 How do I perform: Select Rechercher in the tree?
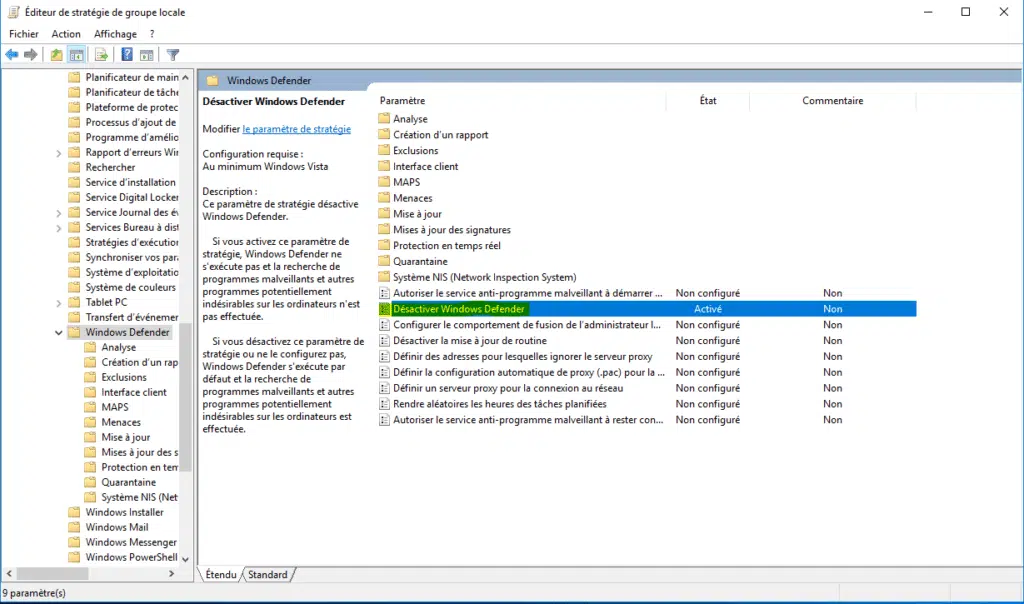tap(110, 167)
